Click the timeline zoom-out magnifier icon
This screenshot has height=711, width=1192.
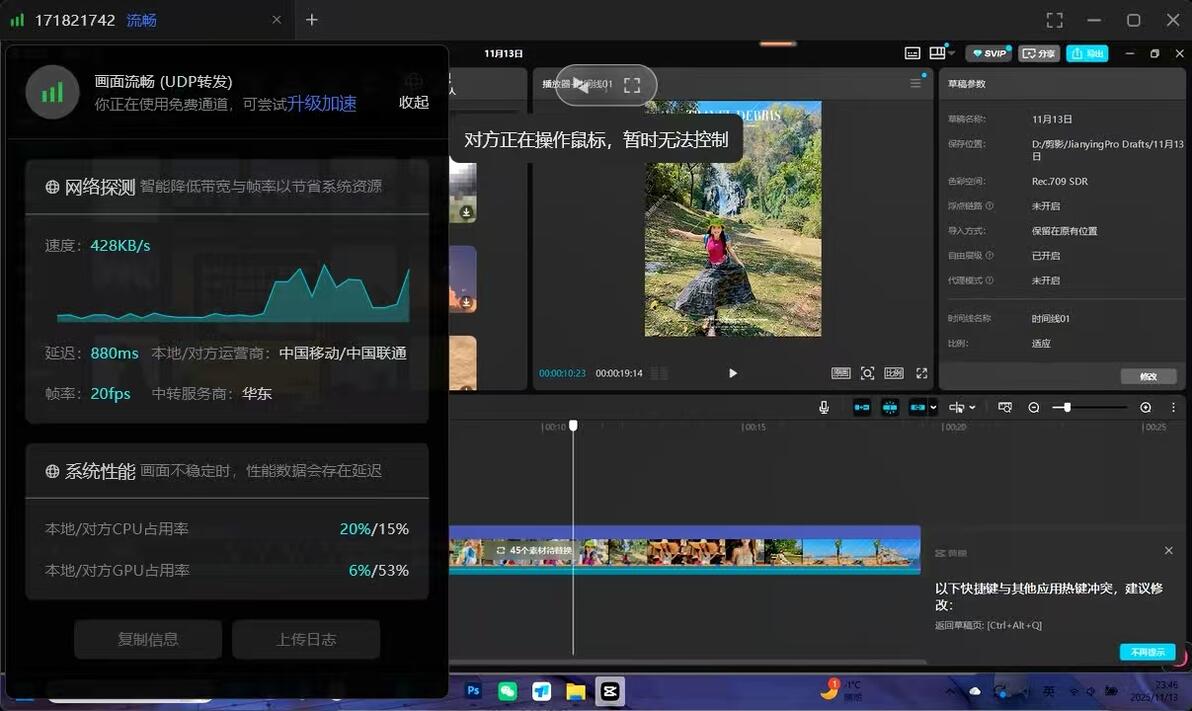(1033, 408)
